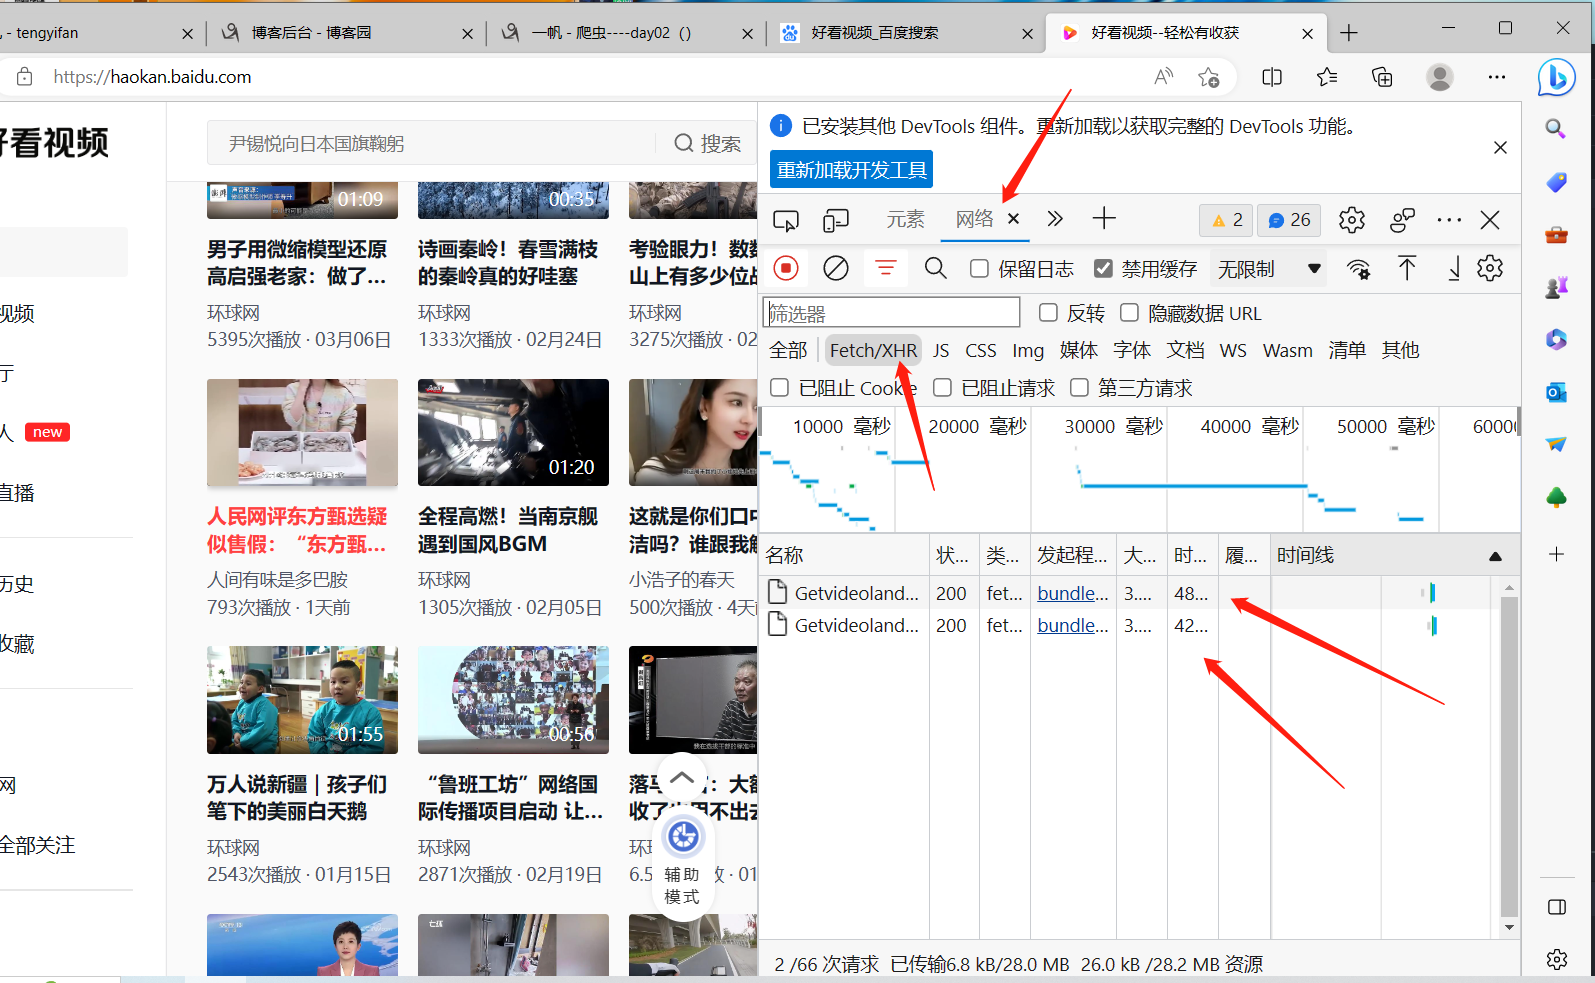Add a new DevTools tool tab
The image size is (1595, 983).
pos(1104,219)
